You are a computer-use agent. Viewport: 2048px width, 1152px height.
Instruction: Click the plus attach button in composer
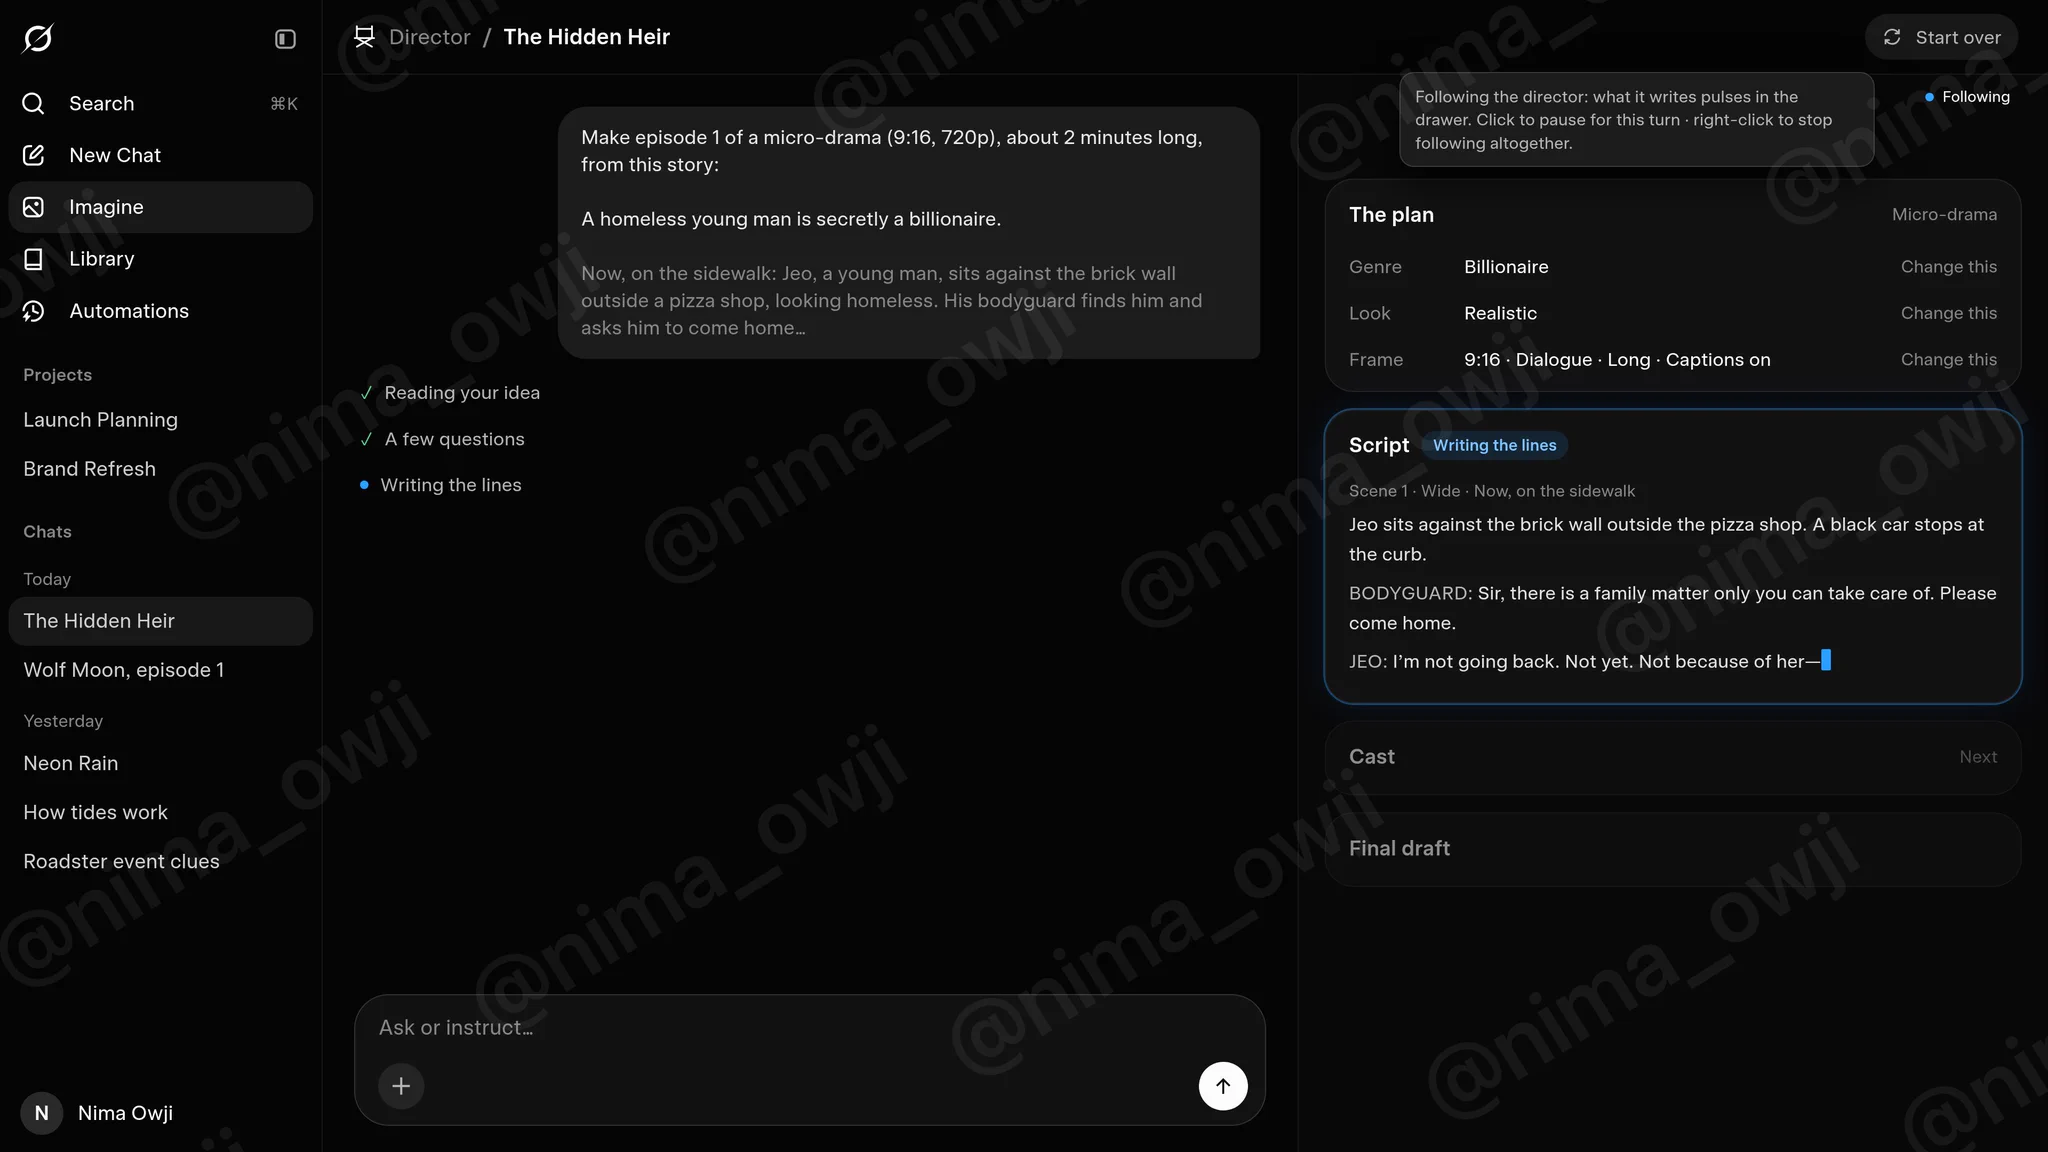(401, 1086)
